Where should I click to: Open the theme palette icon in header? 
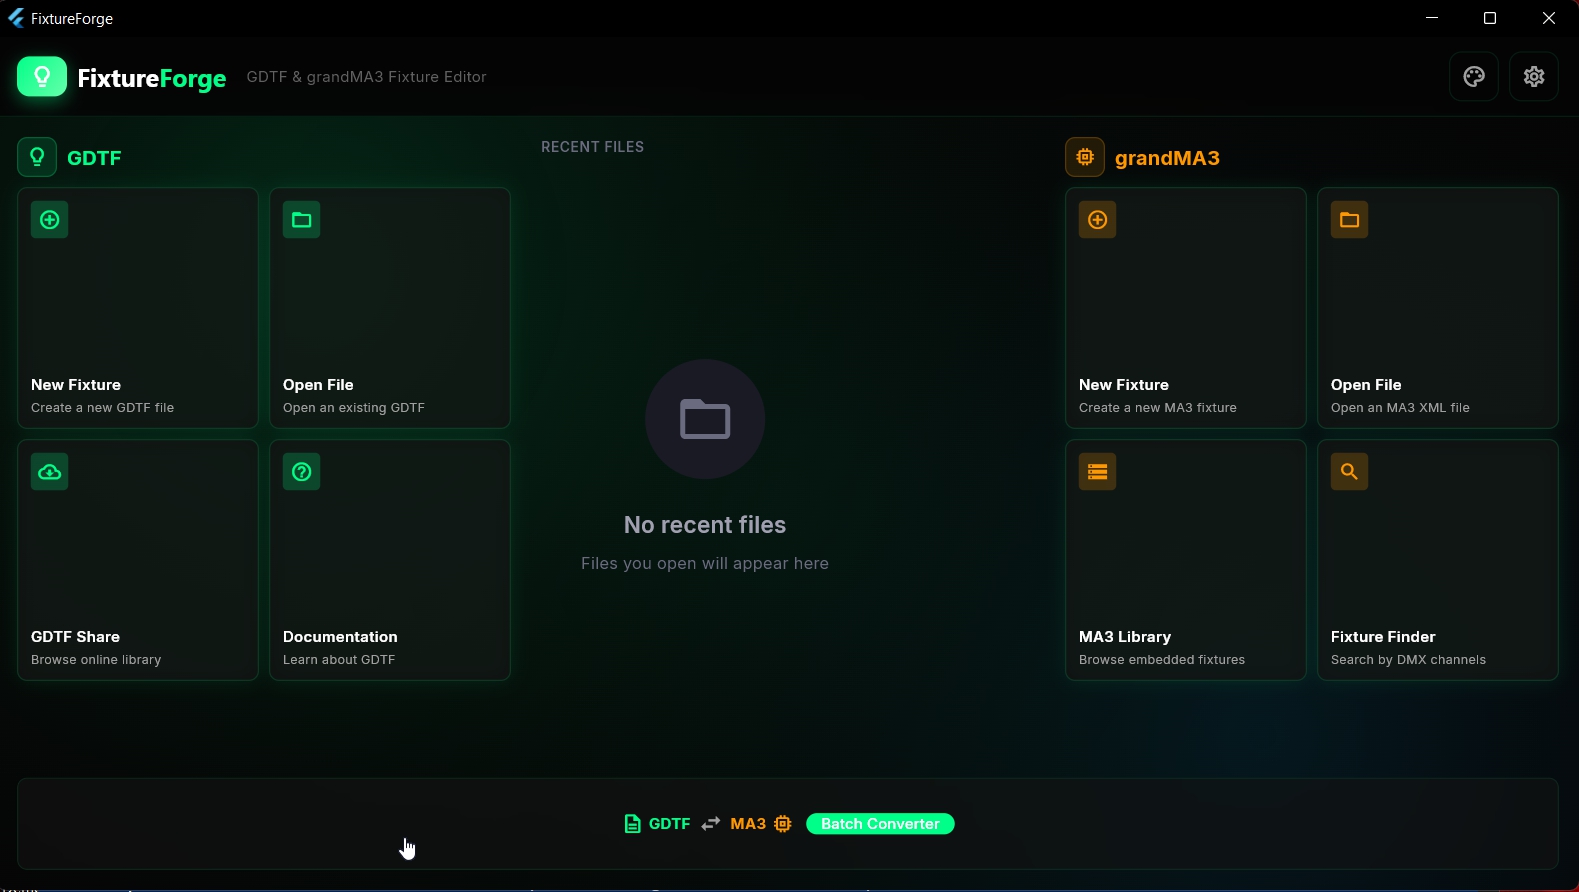(1474, 77)
